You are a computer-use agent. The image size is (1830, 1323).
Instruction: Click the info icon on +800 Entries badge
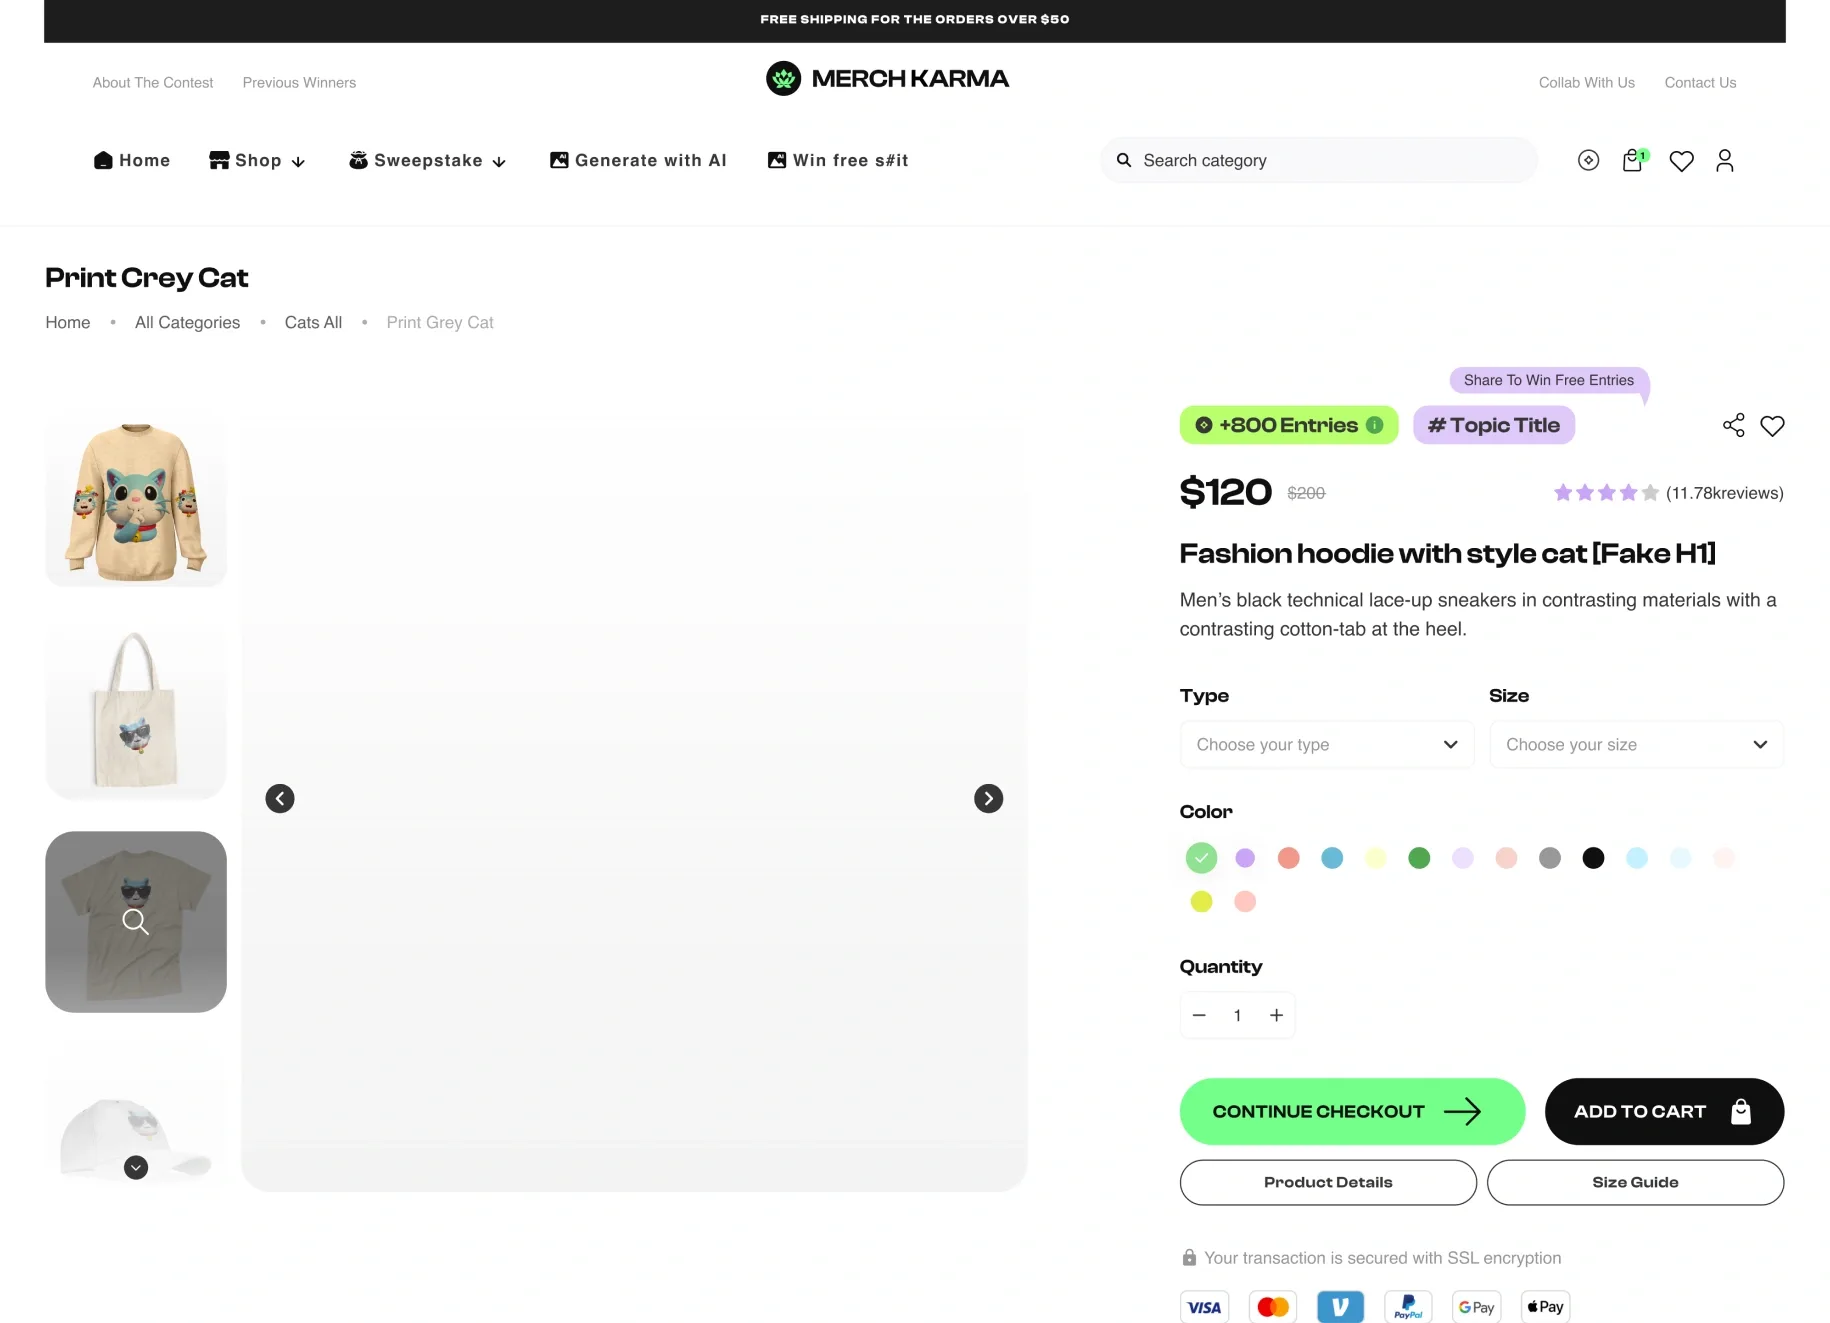click(1375, 425)
